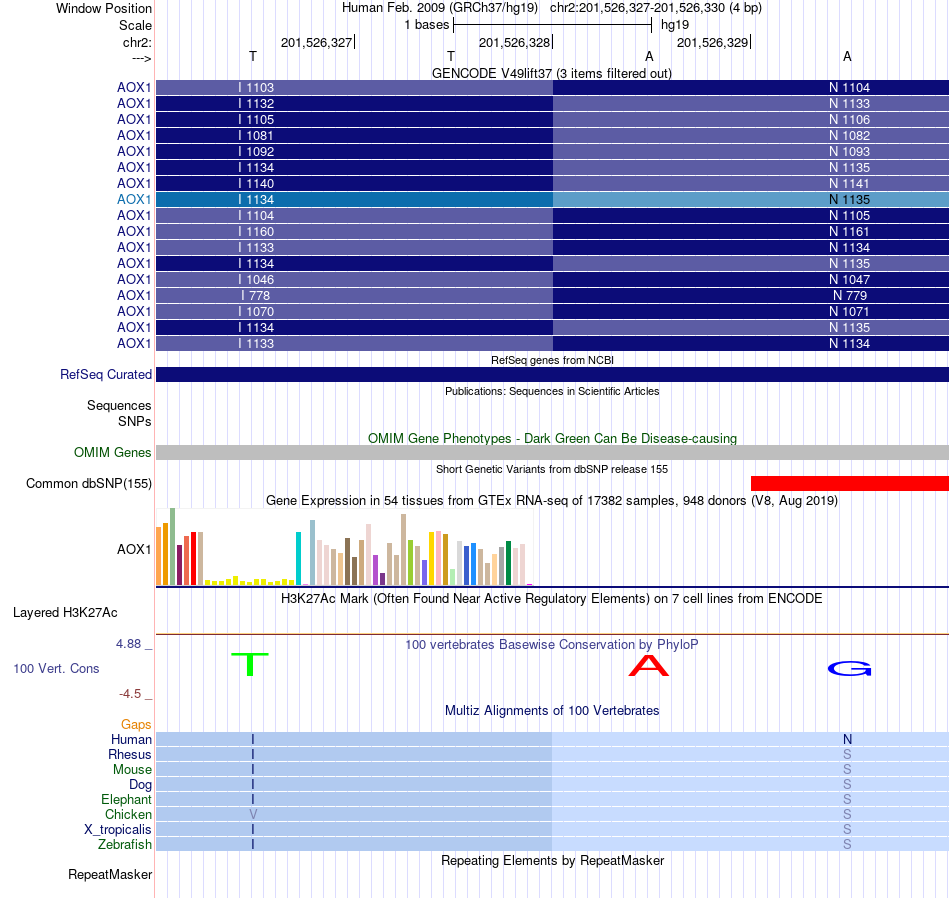950x898 pixels.
Task: Click the codon label N 1106
Action: pos(849,119)
